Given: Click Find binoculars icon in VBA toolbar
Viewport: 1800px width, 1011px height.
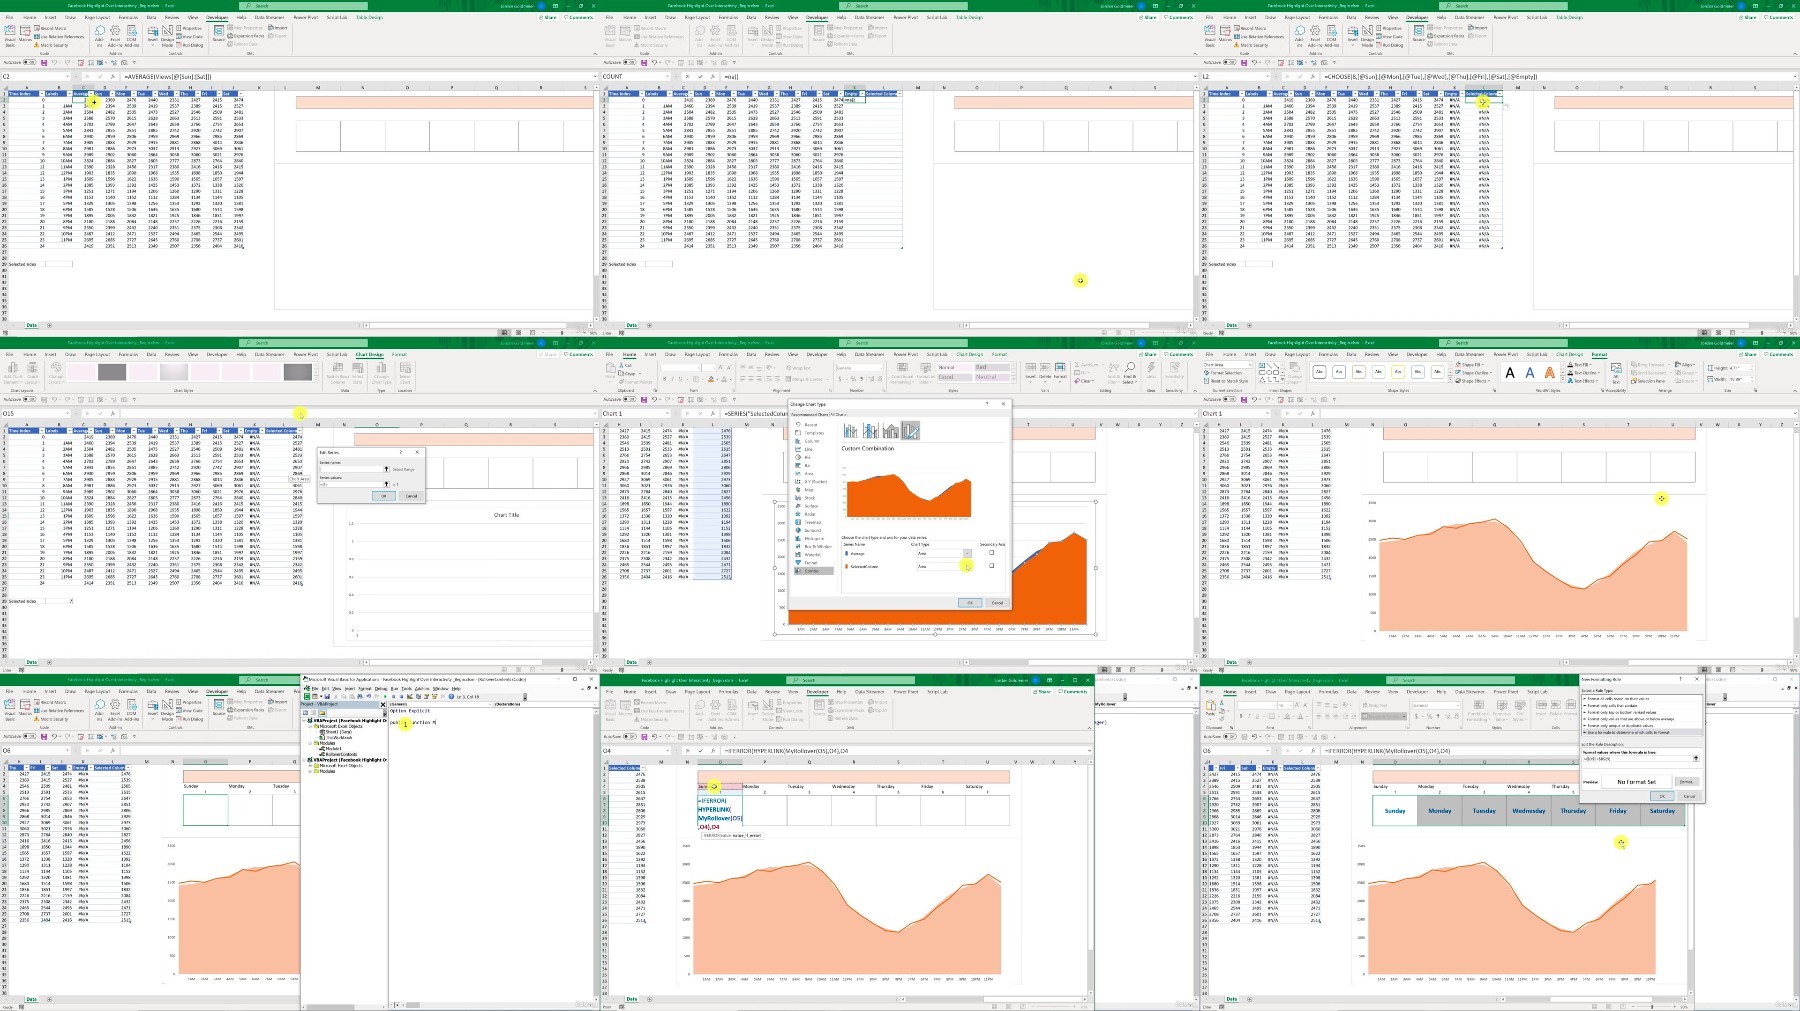Looking at the screenshot, I should 360,696.
